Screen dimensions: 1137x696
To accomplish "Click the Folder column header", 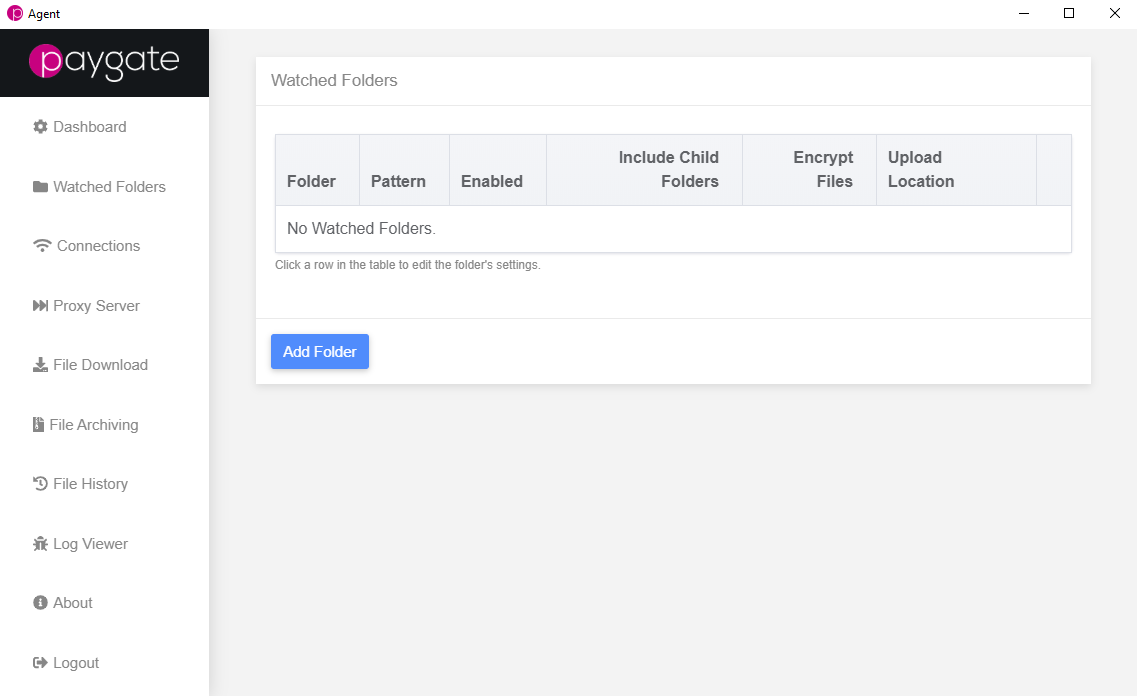I will (x=318, y=170).
